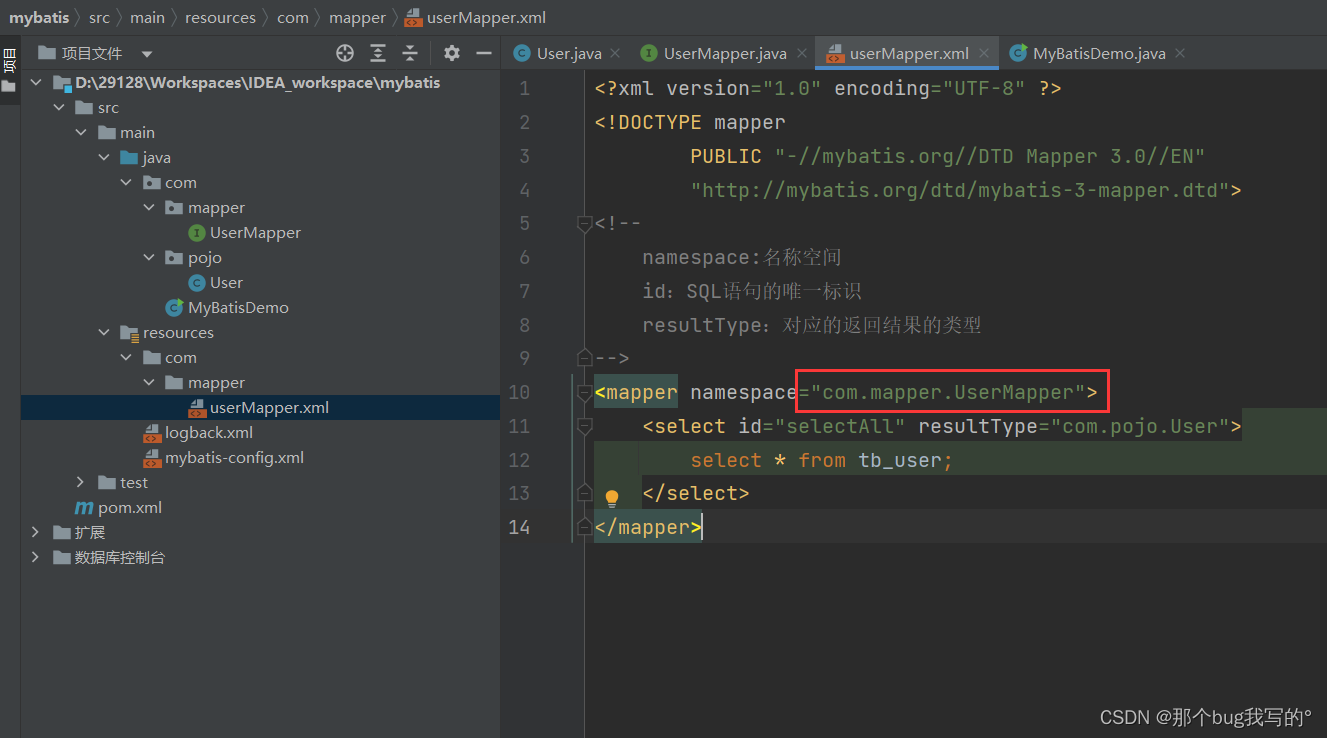Close the MyBatisDemo.java tab
This screenshot has width=1327, height=738.
click(x=1179, y=53)
